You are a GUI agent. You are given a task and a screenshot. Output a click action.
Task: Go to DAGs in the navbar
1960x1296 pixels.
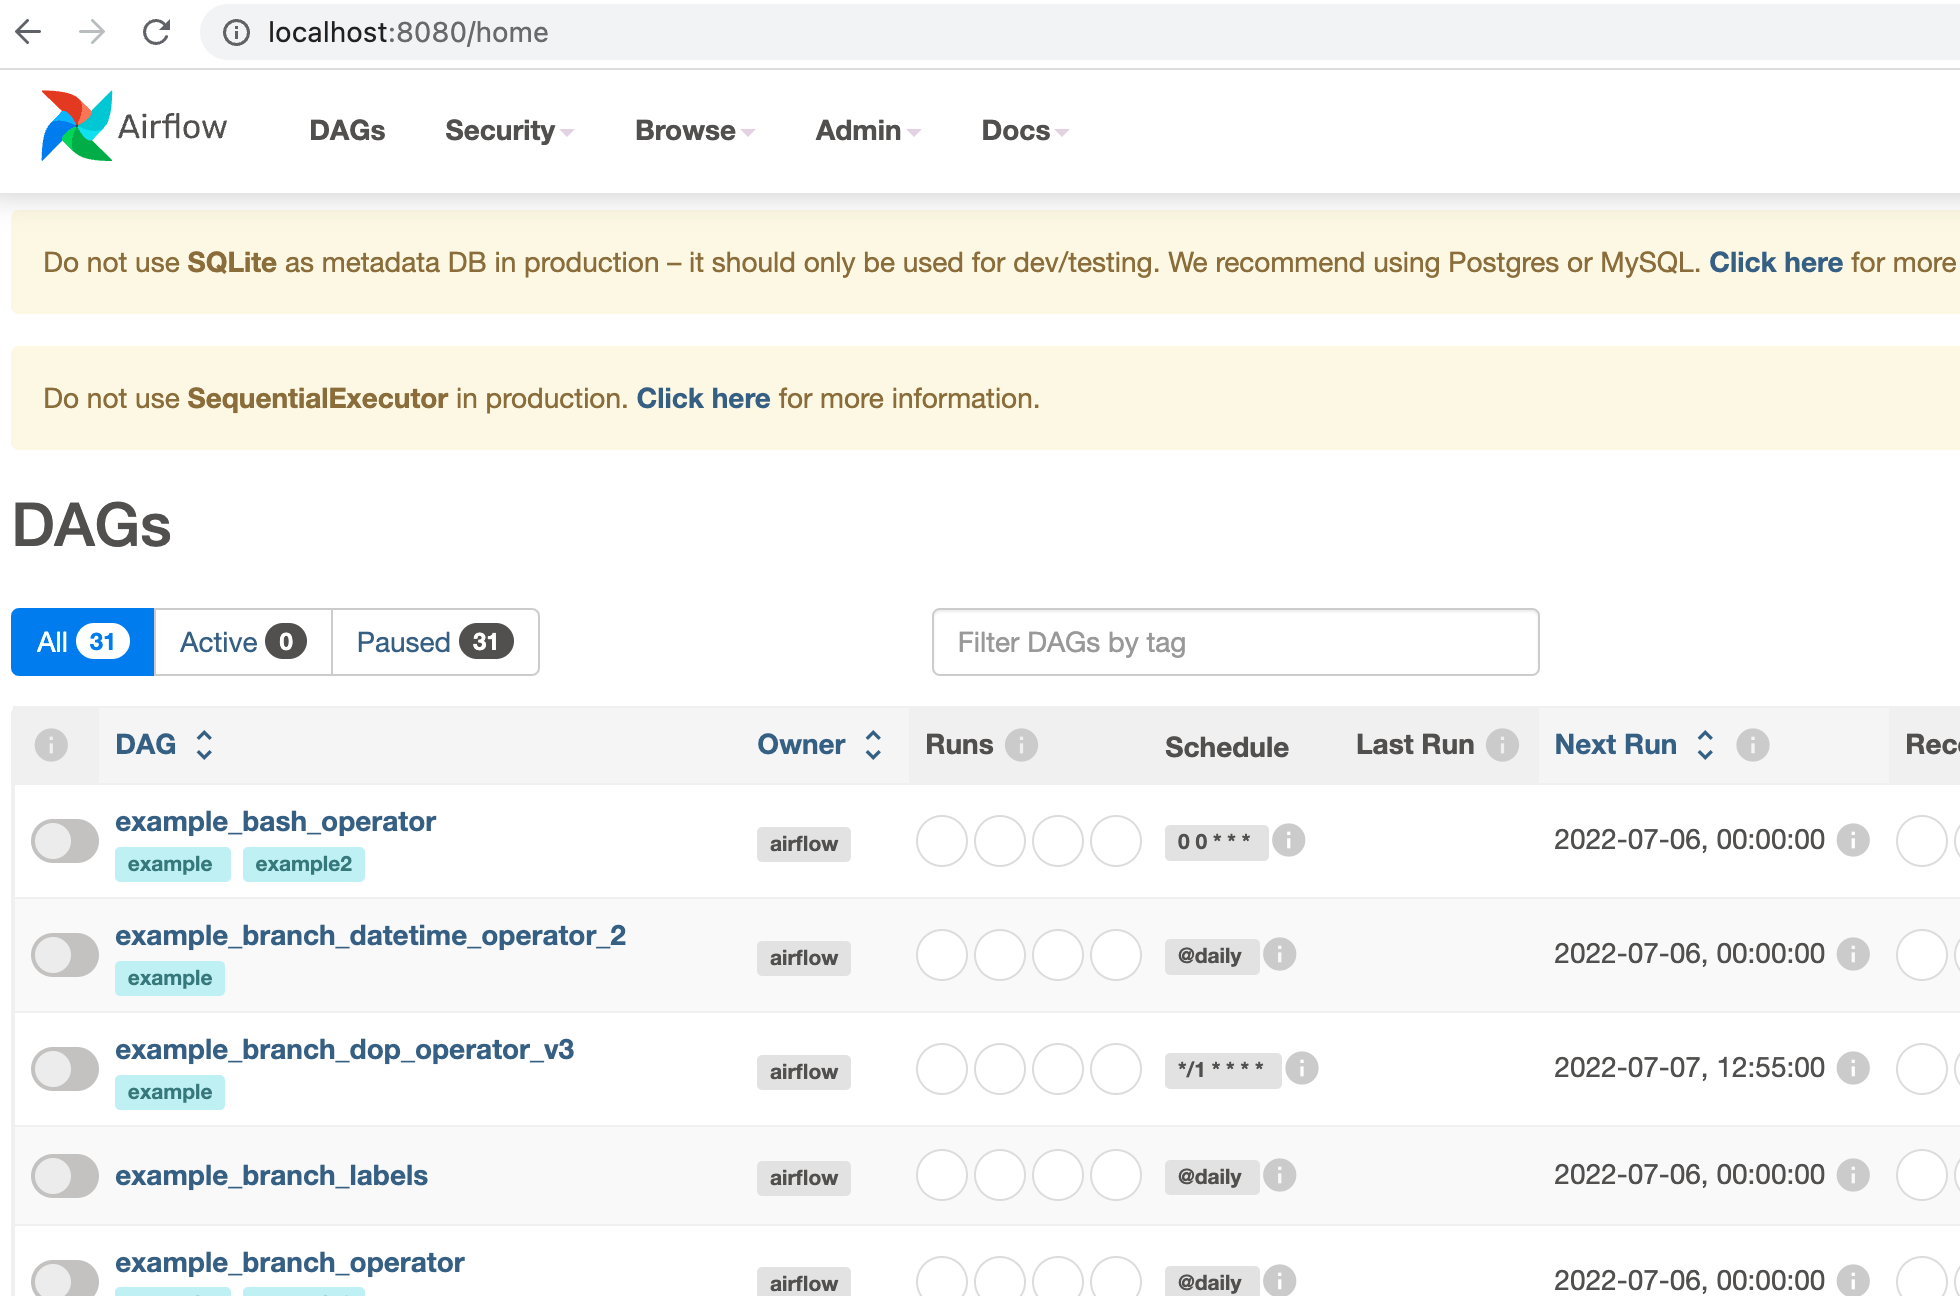[x=347, y=131]
